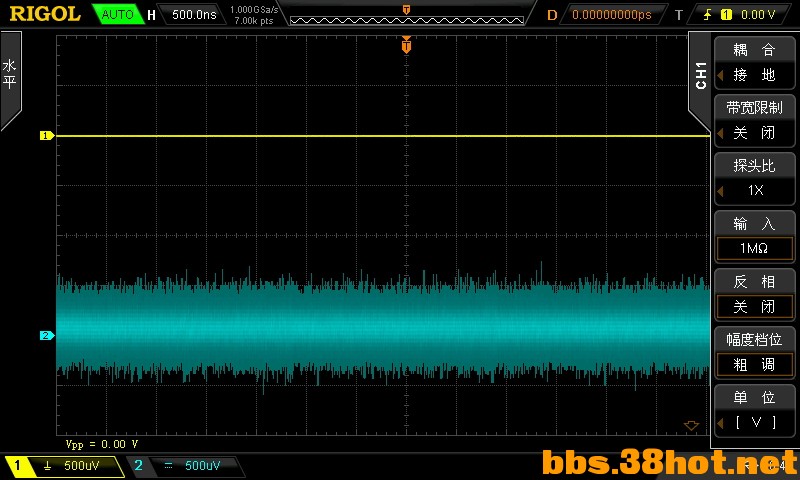Viewport: 800px width, 480px height.
Task: Toggle the 反相 invert setting
Action: [754, 294]
